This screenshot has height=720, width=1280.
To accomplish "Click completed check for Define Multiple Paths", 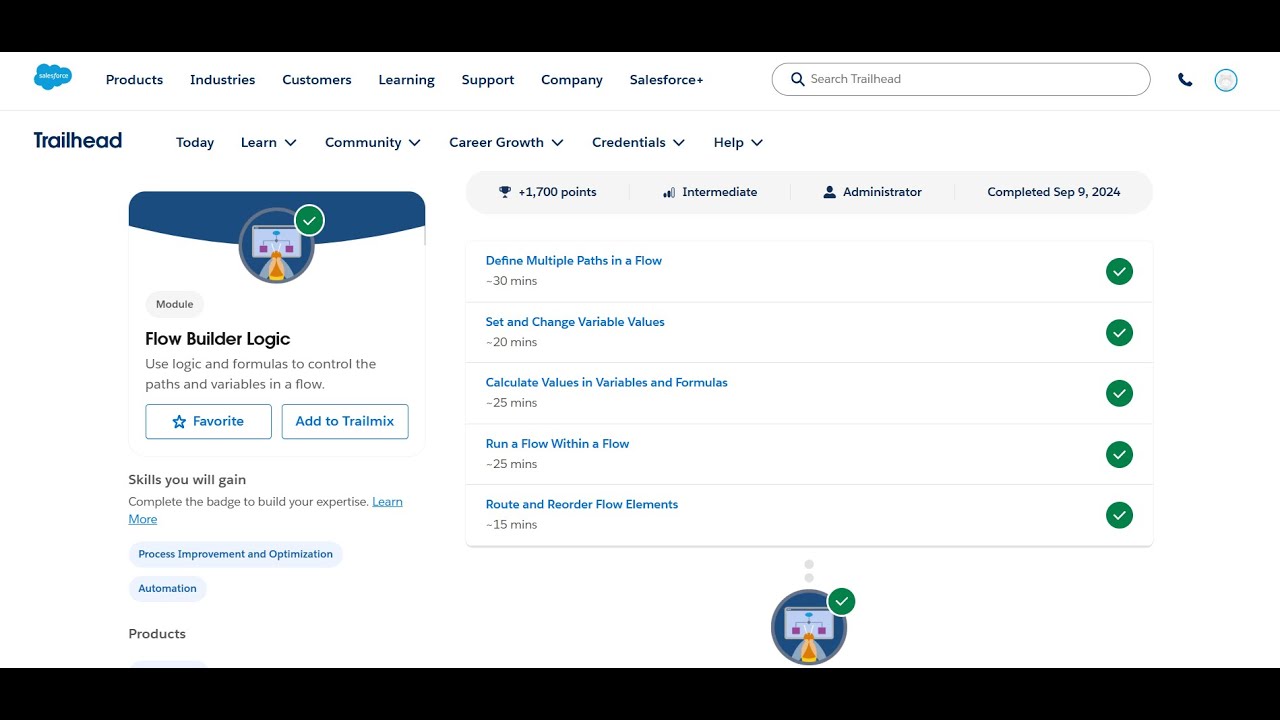I will (1119, 271).
